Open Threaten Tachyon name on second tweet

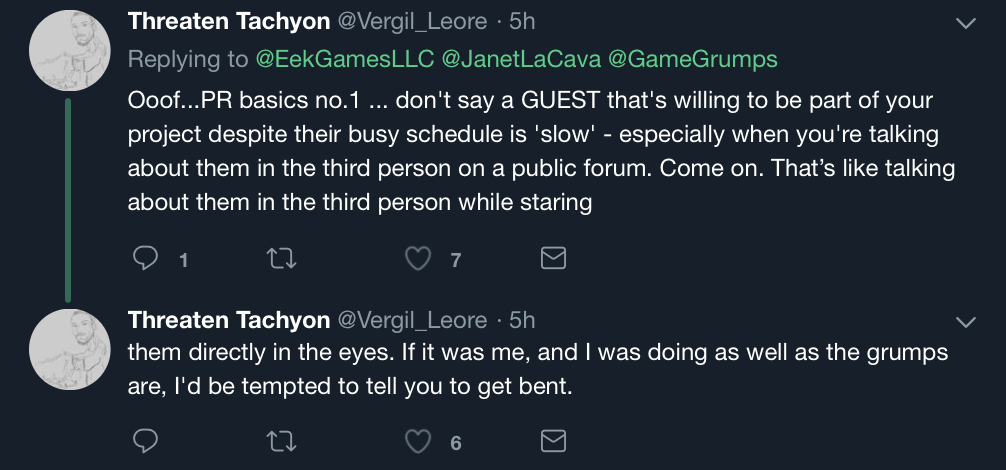pos(229,320)
